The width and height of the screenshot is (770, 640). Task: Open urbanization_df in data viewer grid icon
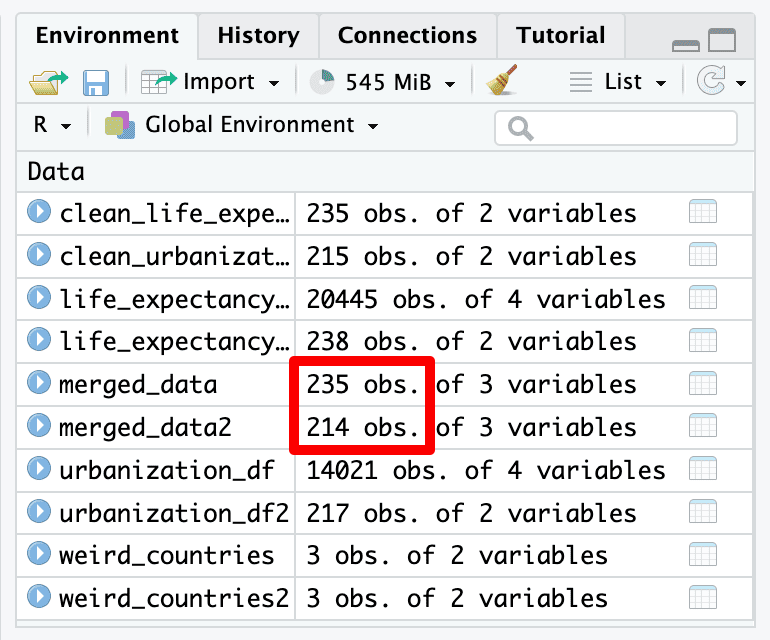(703, 470)
